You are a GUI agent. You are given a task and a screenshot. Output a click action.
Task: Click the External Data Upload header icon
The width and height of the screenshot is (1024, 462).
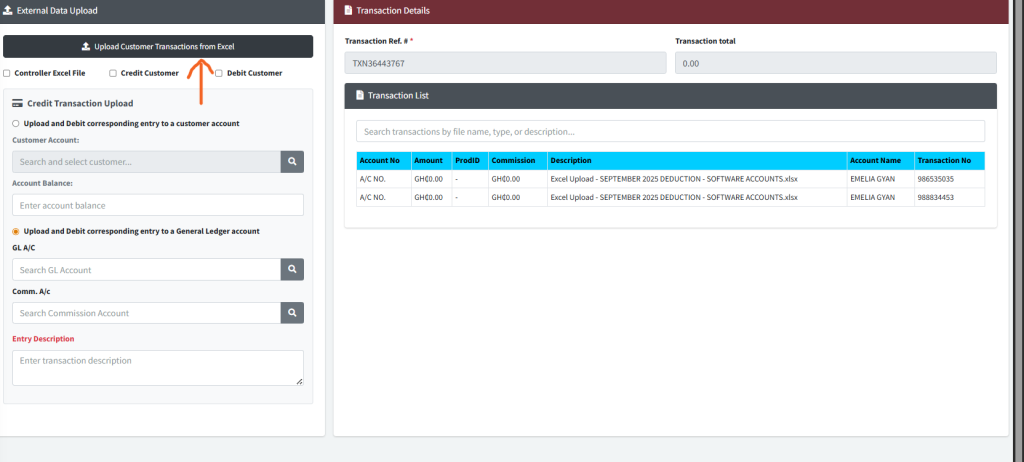(9, 10)
